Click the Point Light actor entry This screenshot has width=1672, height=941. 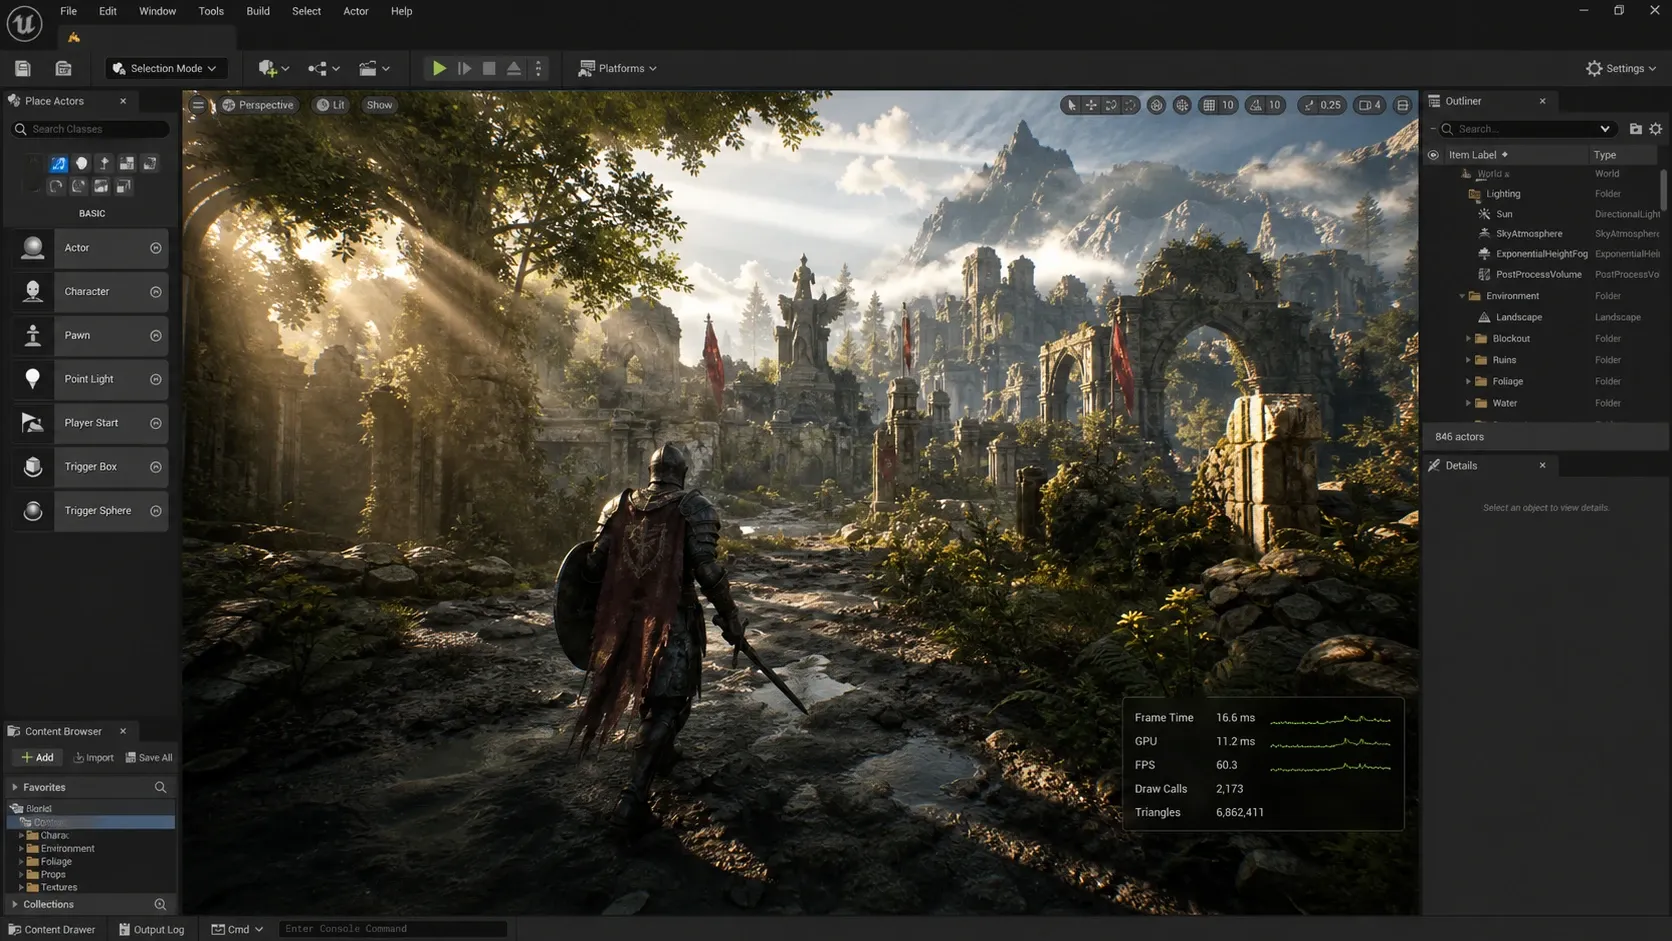(x=90, y=379)
